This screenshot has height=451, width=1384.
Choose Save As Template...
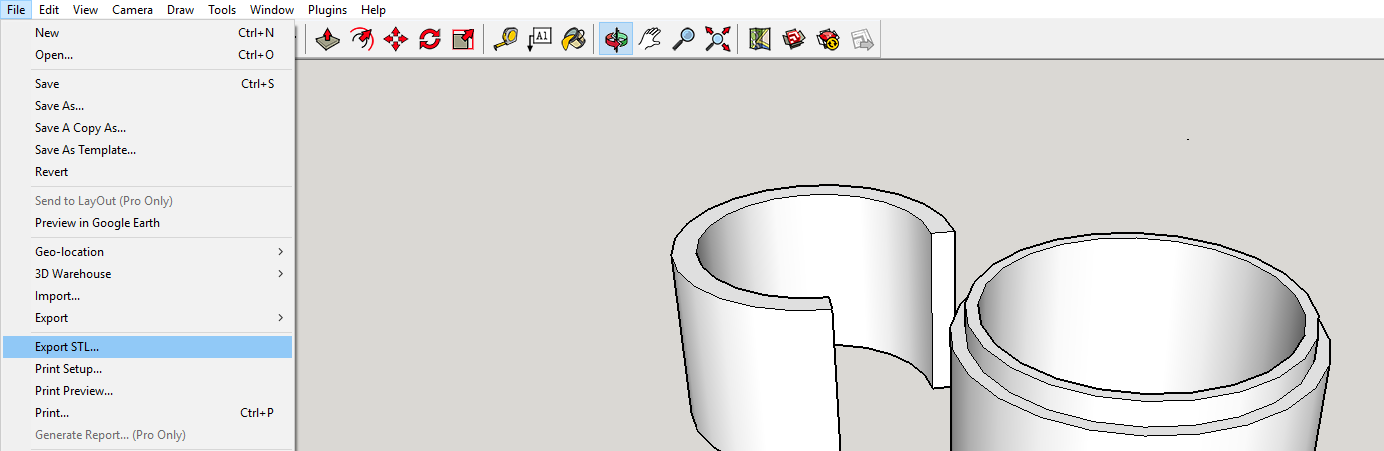148,150
